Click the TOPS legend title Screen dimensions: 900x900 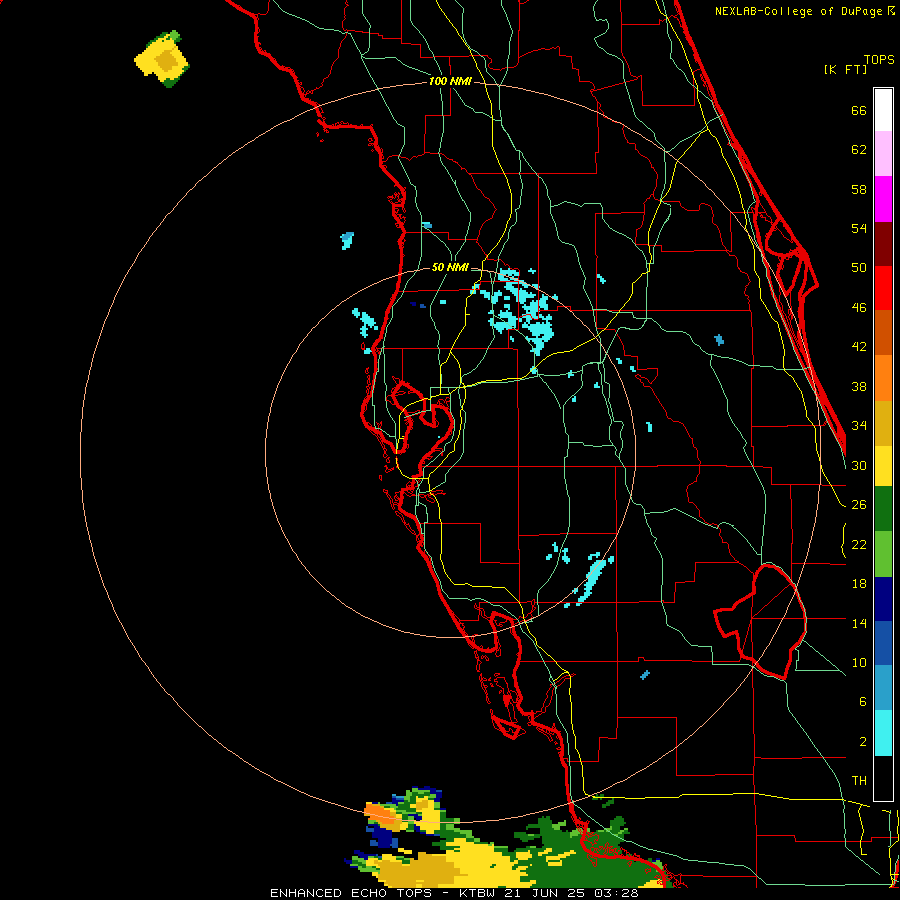coord(879,59)
